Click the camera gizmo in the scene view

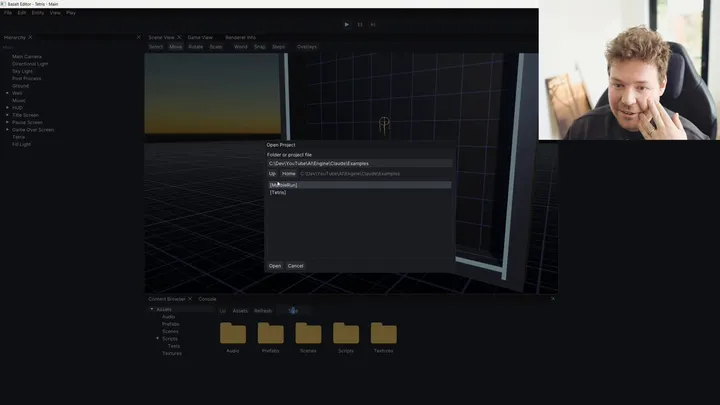point(384,125)
